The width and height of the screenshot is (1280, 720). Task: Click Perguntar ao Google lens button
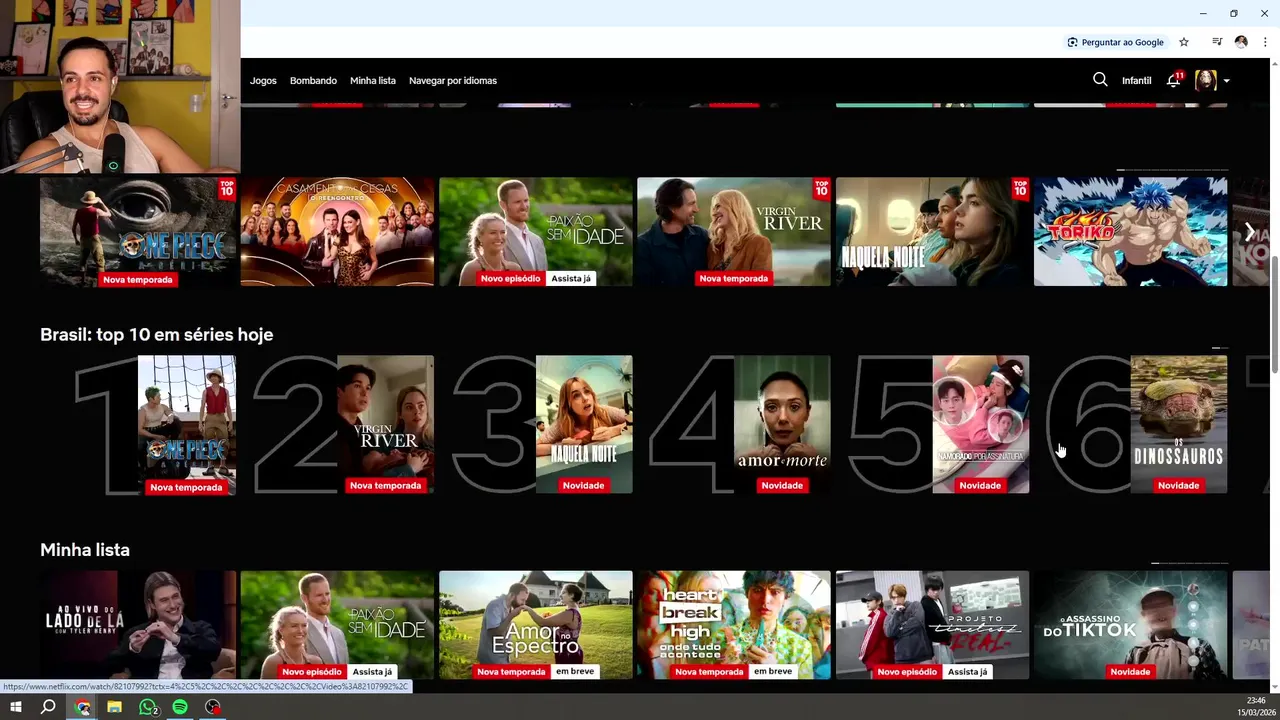(x=1116, y=42)
